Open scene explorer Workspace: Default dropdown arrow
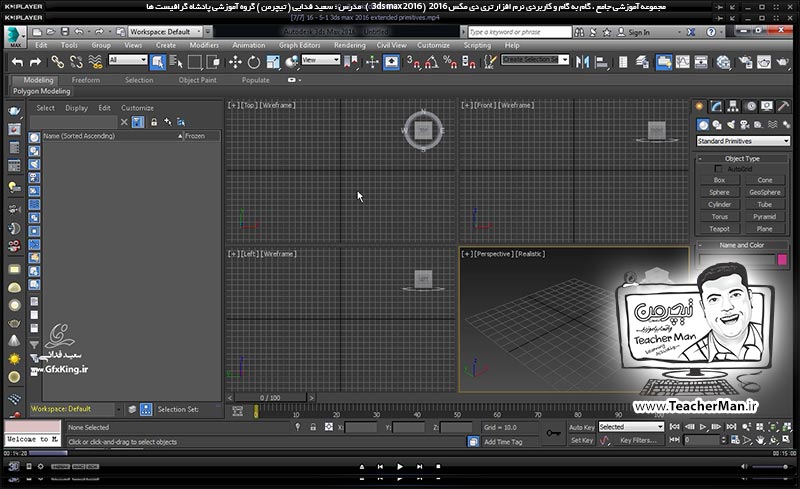800x489 pixels. [x=118, y=409]
